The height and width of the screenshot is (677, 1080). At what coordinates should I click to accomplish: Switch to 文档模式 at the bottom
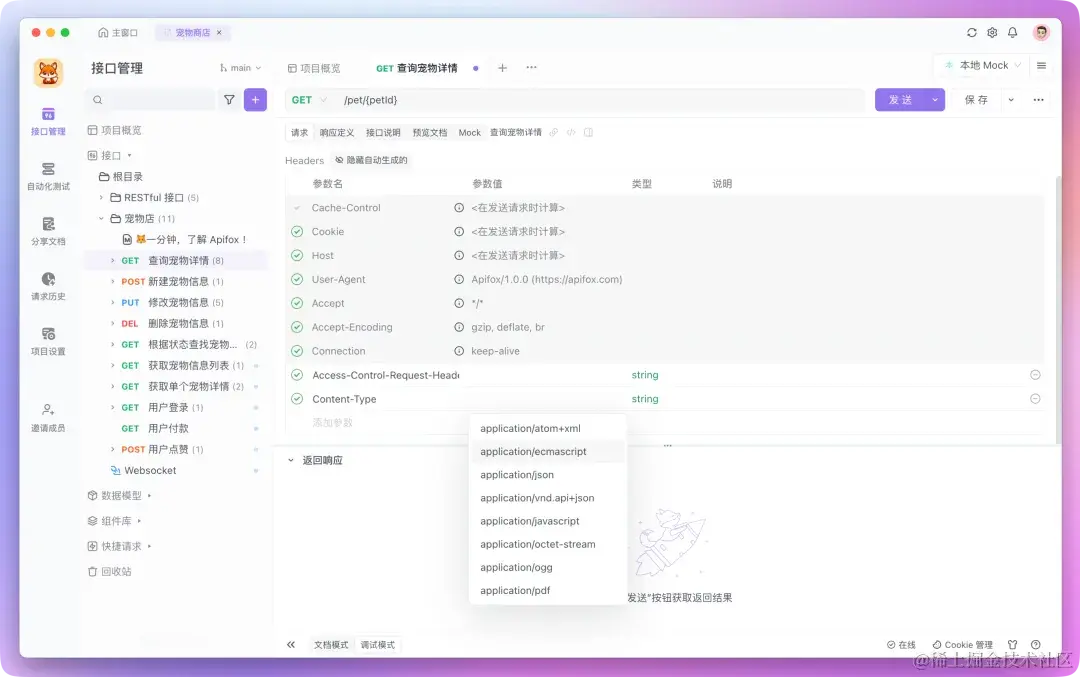(331, 644)
